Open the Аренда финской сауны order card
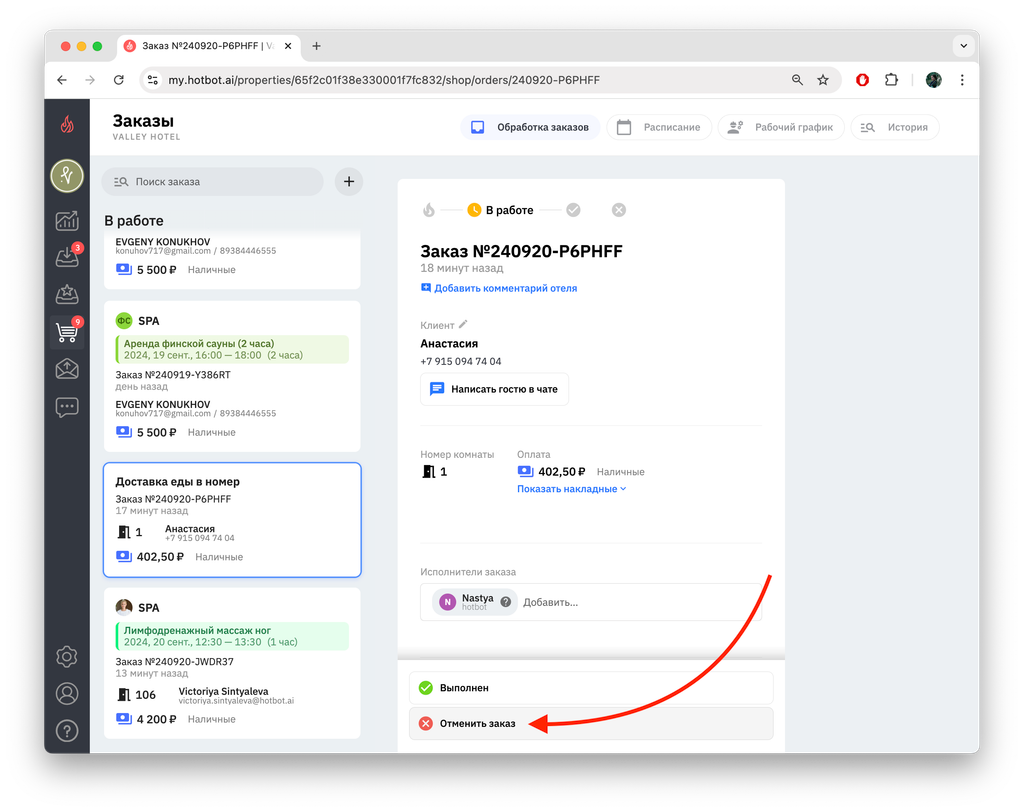 coord(232,376)
